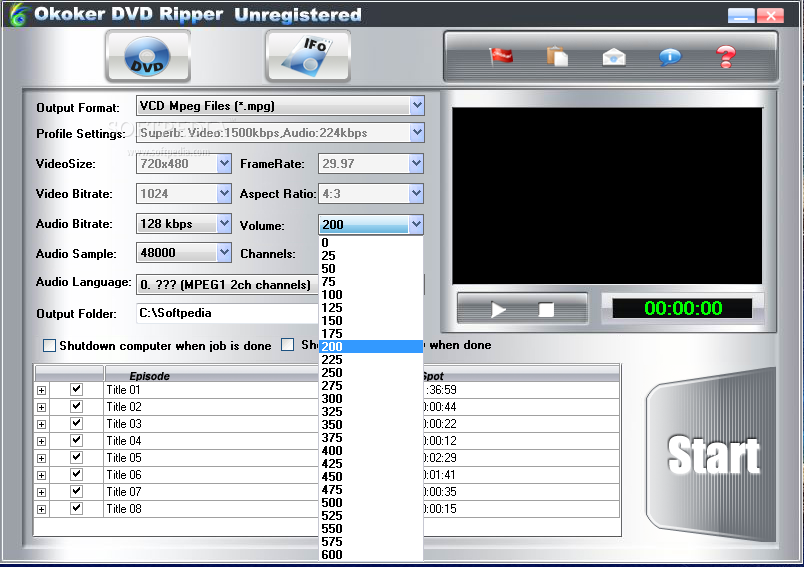Click the Title 08 episode name
This screenshot has width=804, height=567.
(x=124, y=509)
